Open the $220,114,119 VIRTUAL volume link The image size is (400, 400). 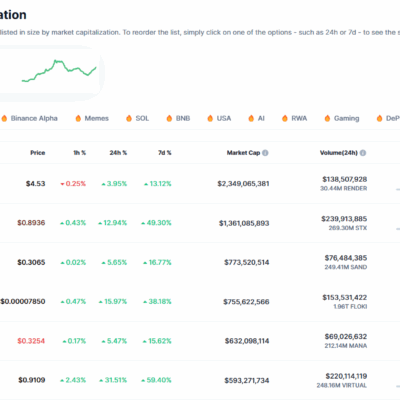(346, 376)
